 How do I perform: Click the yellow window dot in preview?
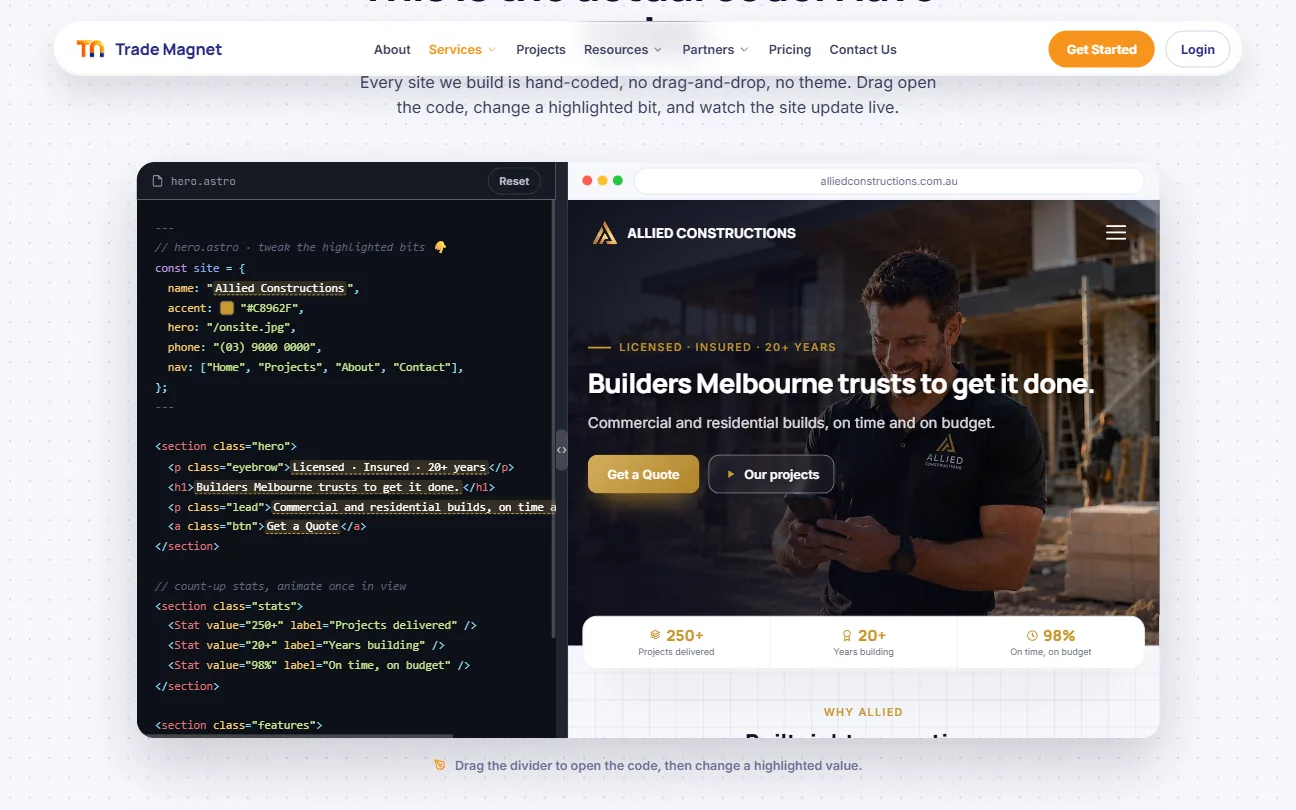602,181
